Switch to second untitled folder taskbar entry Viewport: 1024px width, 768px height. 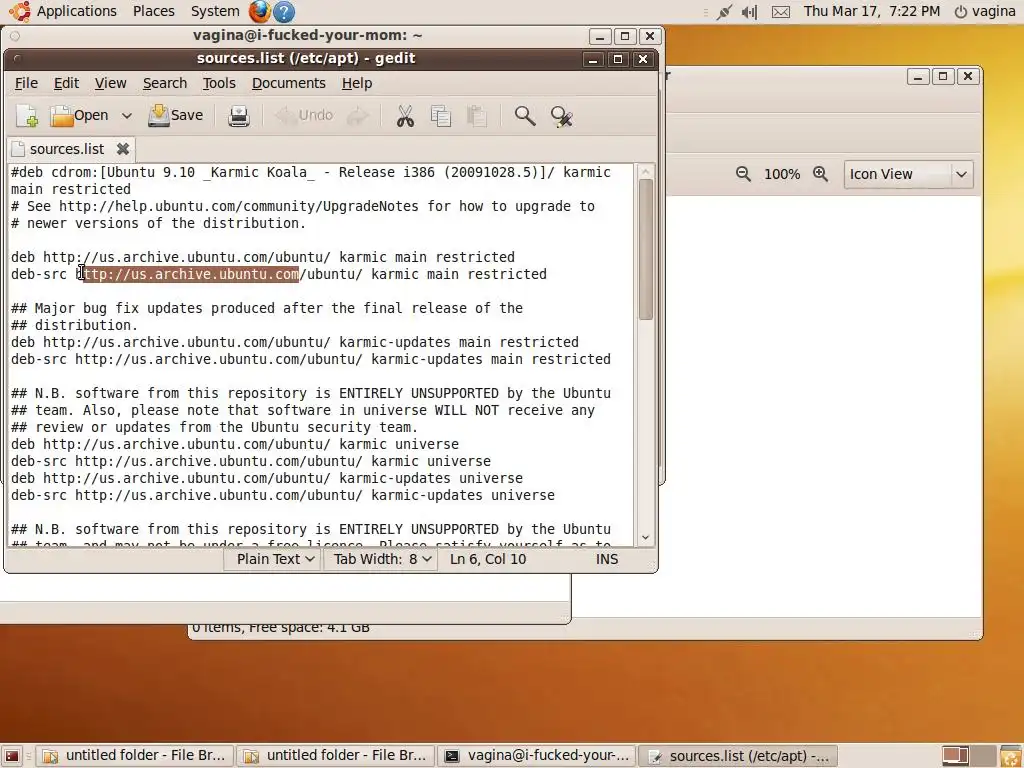click(x=336, y=756)
